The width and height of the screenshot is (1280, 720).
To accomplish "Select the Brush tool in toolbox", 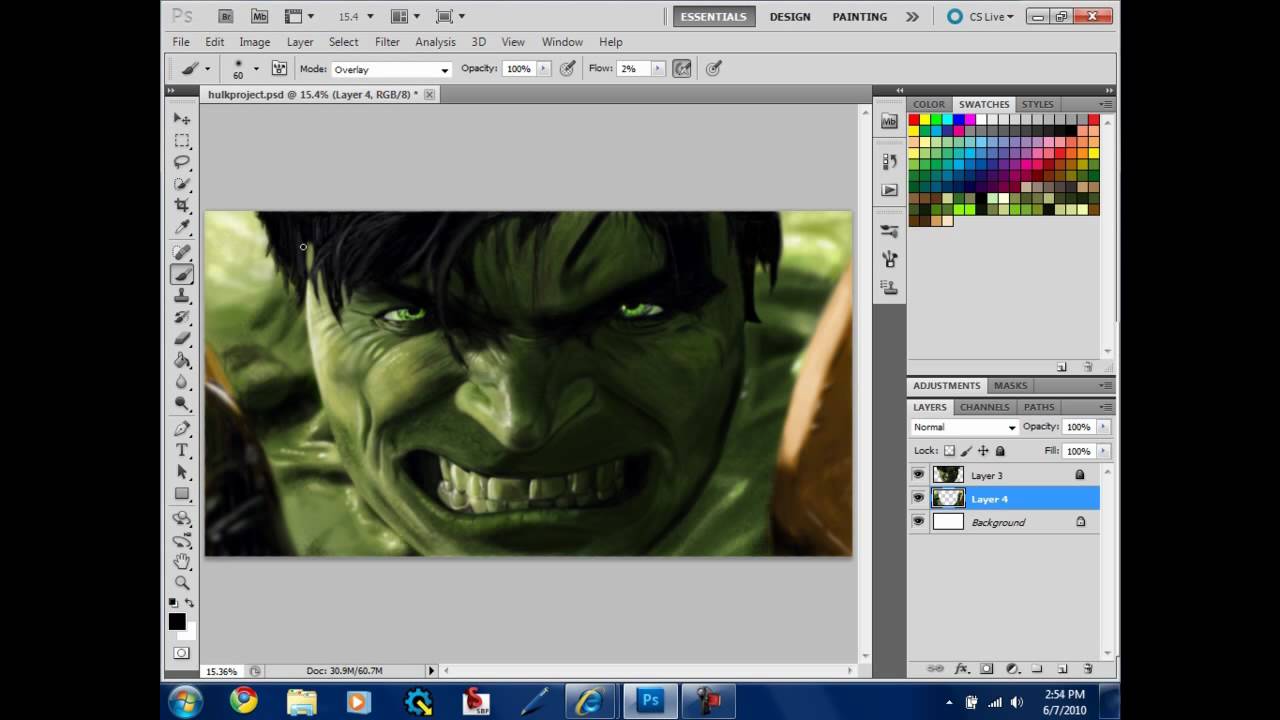I will pyautogui.click(x=182, y=274).
